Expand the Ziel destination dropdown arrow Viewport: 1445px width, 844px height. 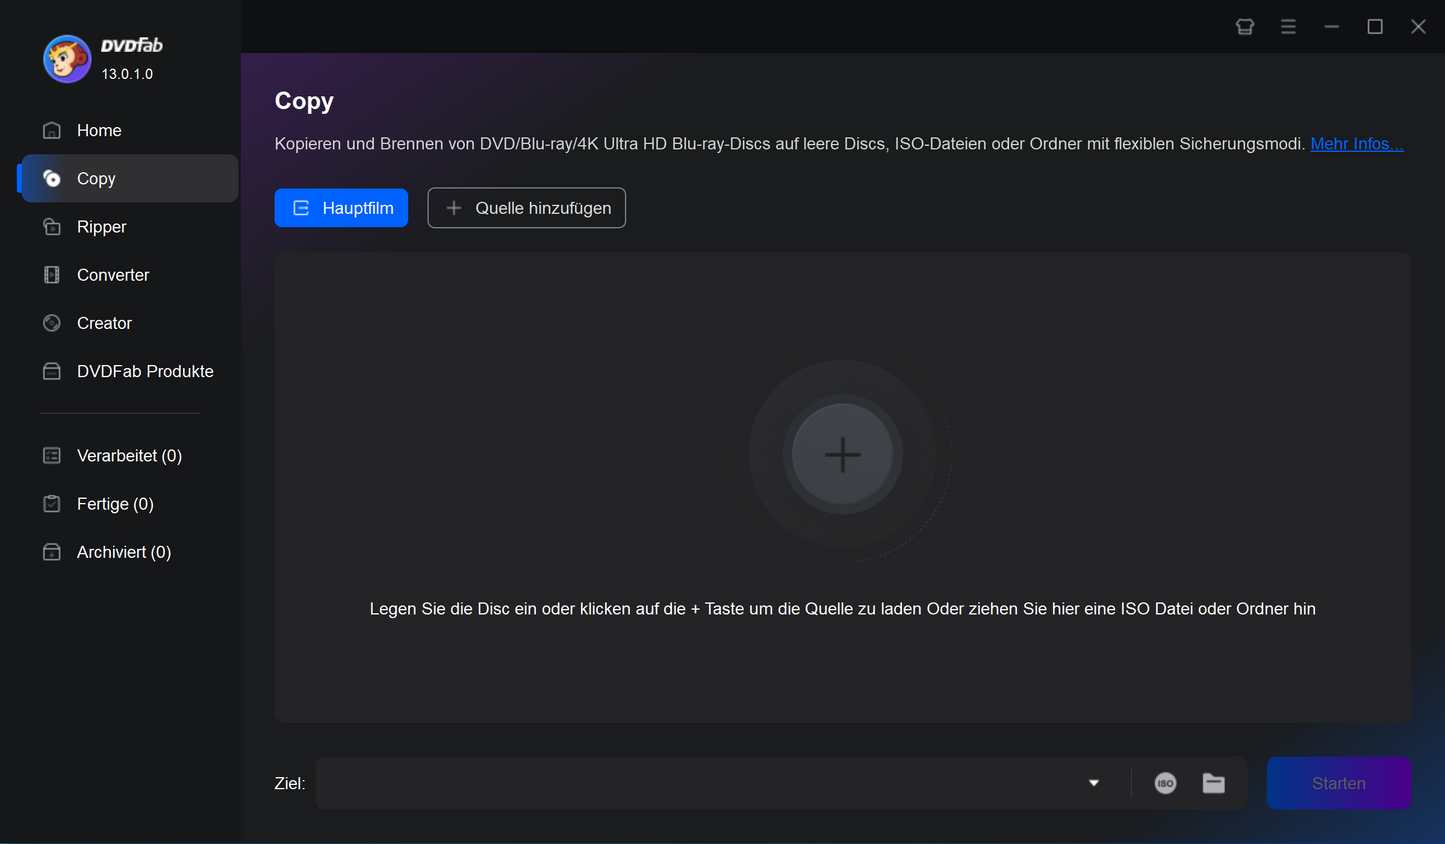click(1093, 783)
